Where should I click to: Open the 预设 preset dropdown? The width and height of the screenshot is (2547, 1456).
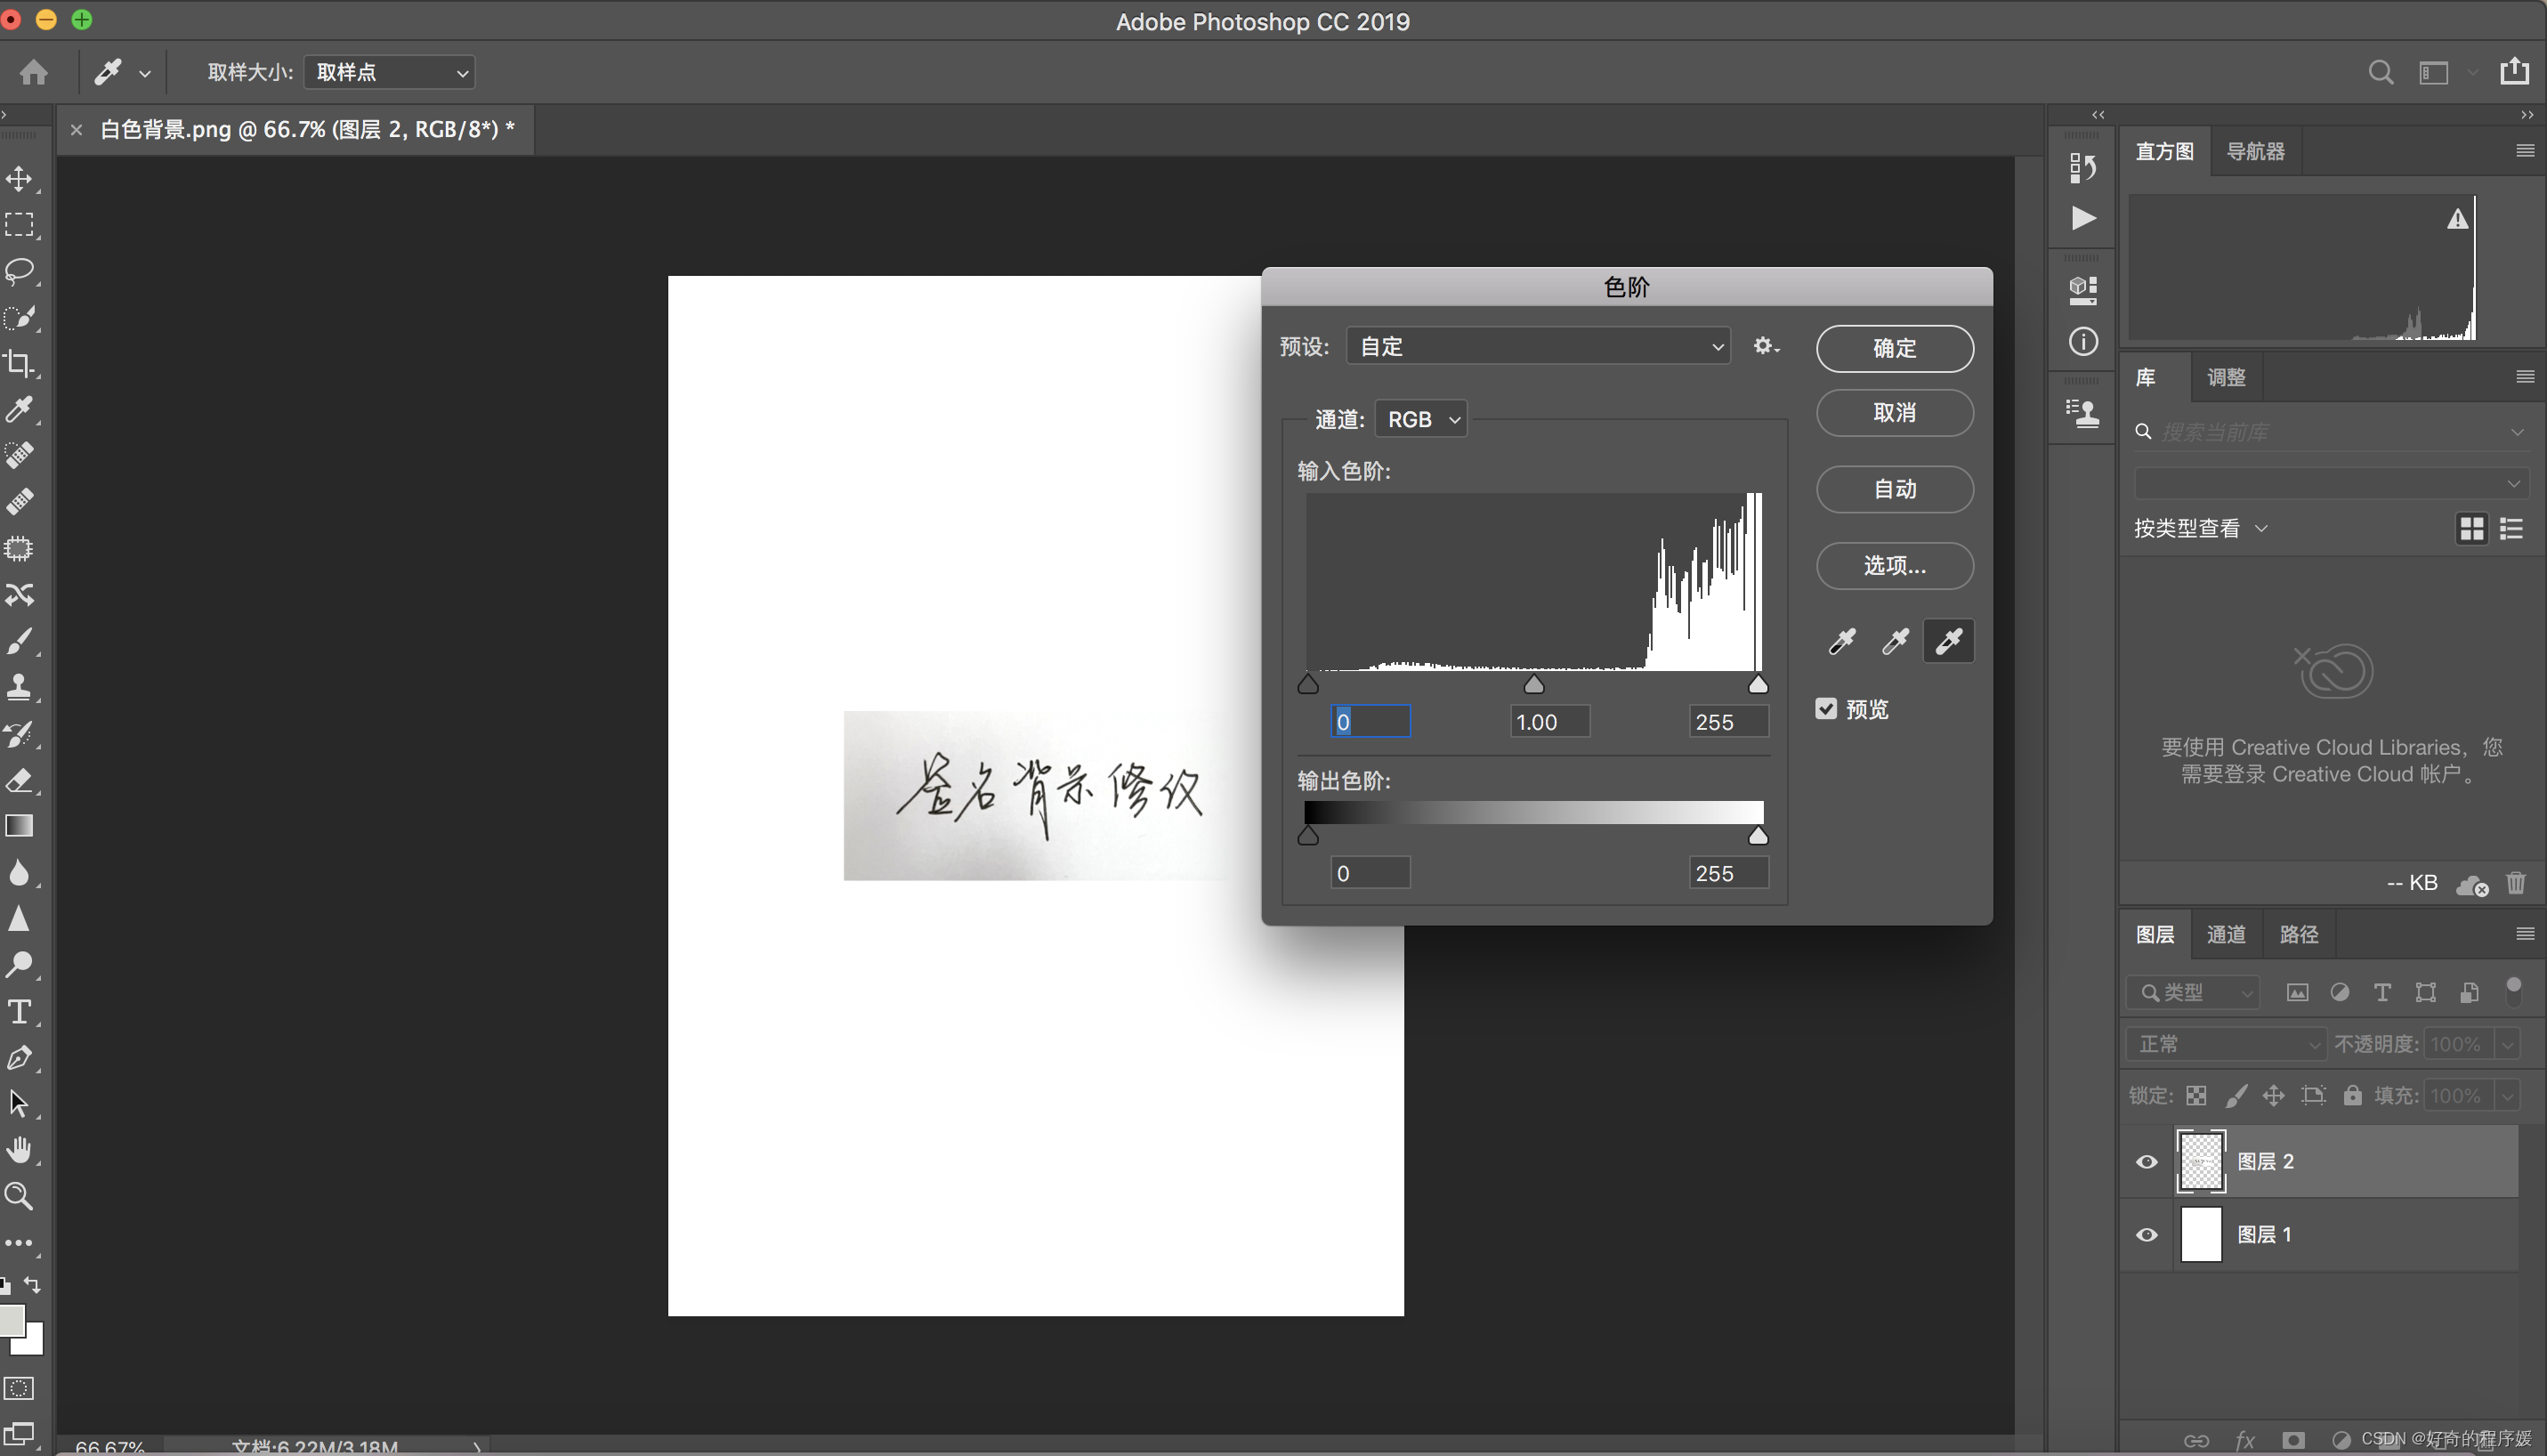[x=1538, y=346]
